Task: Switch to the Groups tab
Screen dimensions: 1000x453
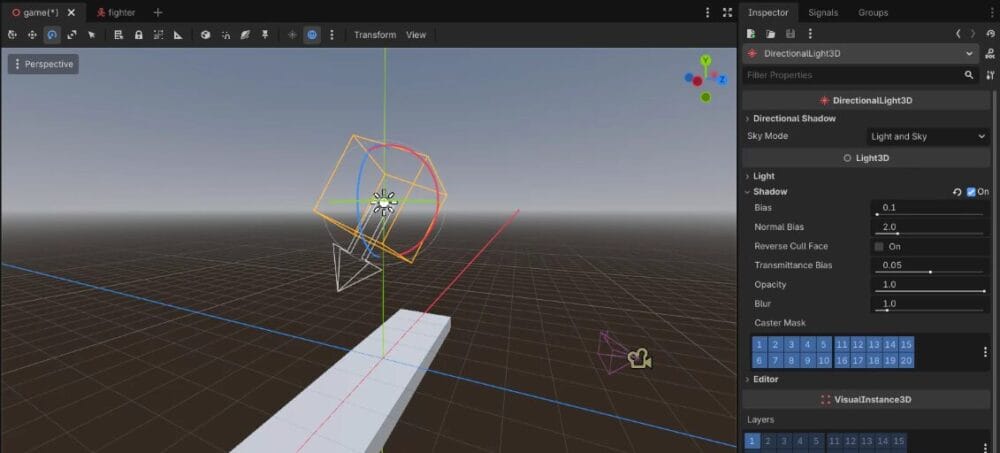Action: click(872, 12)
